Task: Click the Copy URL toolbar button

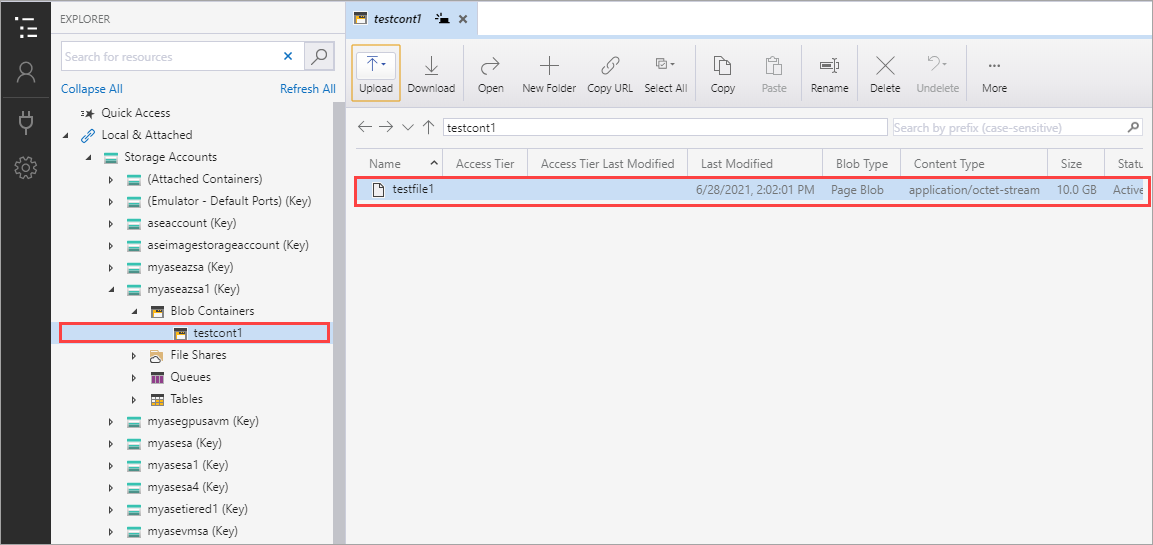Action: click(x=610, y=73)
